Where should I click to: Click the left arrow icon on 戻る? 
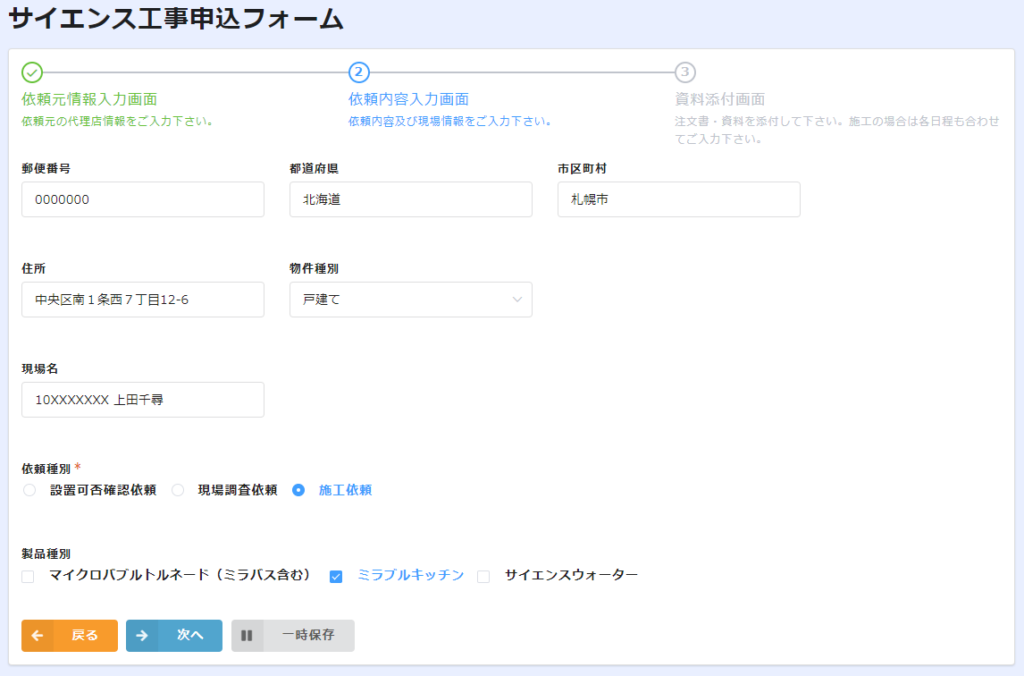click(x=38, y=635)
